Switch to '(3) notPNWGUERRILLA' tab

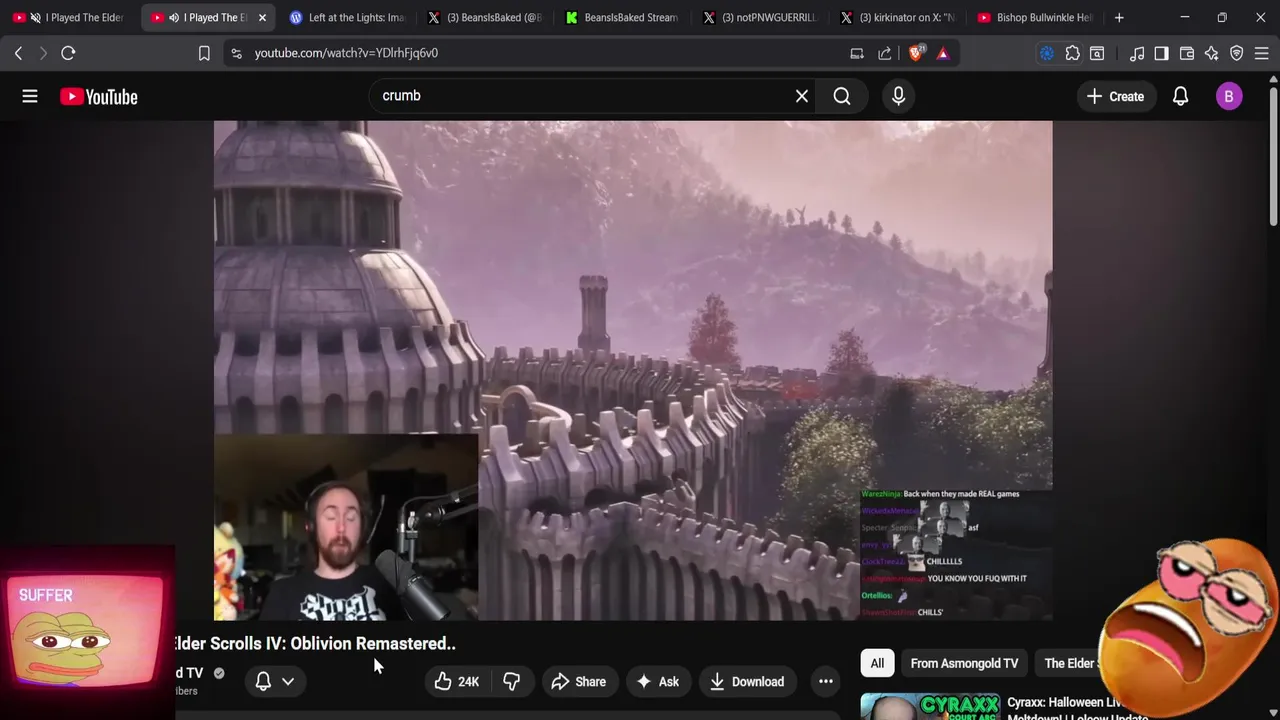pos(760,17)
